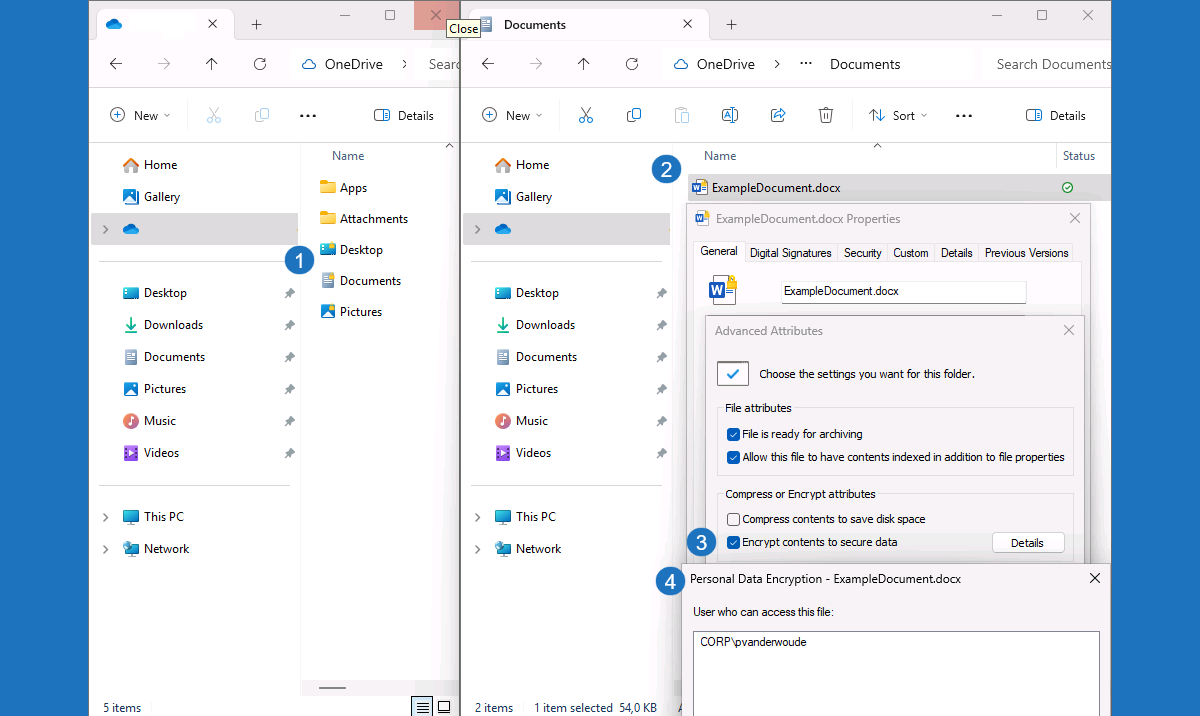This screenshot has height=716, width=1200.
Task: Click Details button next to Encrypt contents
Action: 1027,543
